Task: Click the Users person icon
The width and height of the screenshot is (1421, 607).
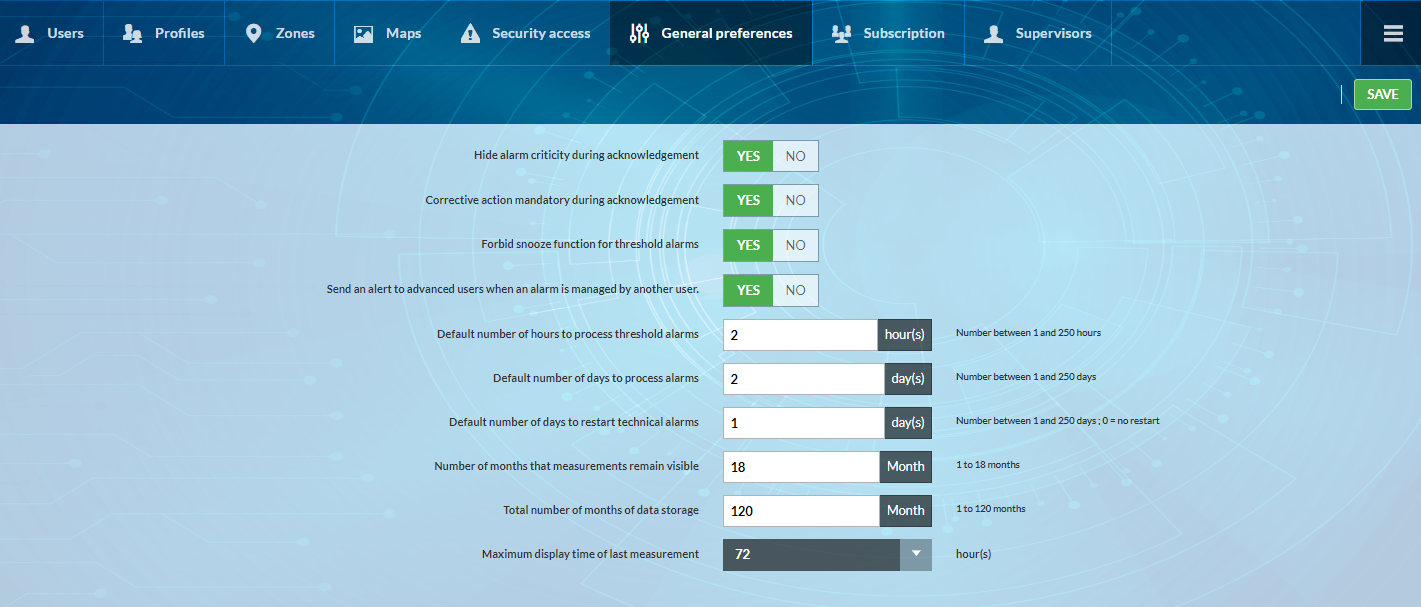Action: (x=26, y=34)
